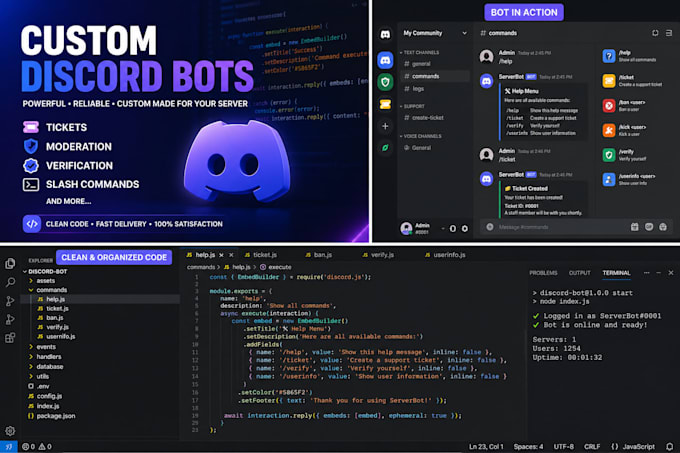Viewport: 680px width, 453px height.
Task: Select the green shield server icon
Action: 385,82
